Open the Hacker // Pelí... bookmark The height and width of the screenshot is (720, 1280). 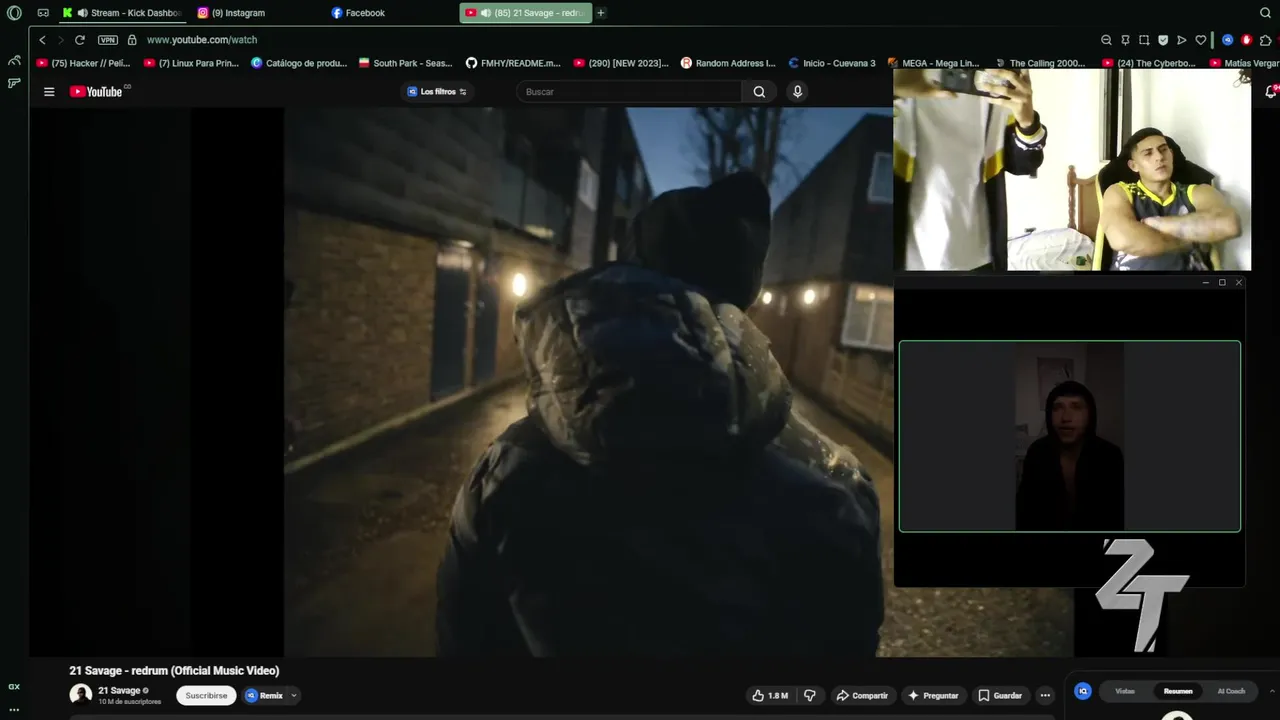(83, 63)
